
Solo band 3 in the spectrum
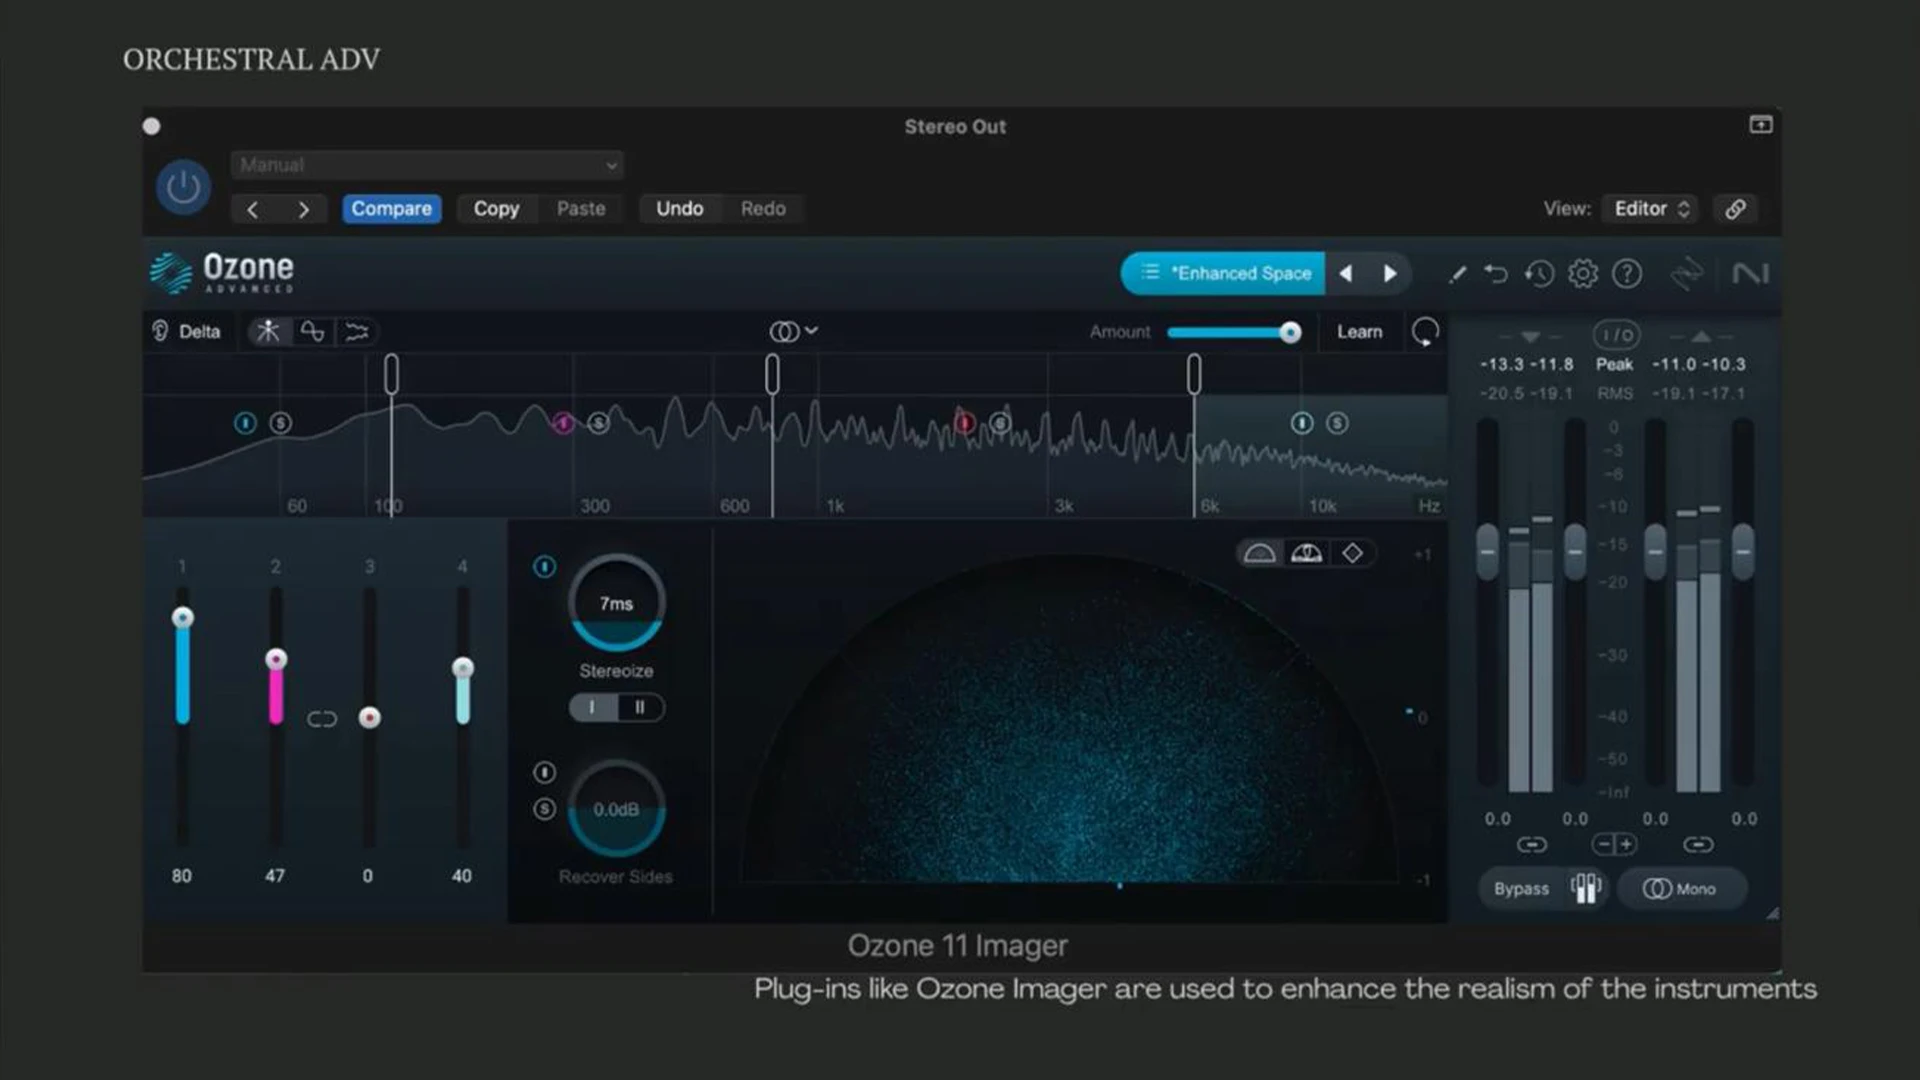(x=1000, y=423)
